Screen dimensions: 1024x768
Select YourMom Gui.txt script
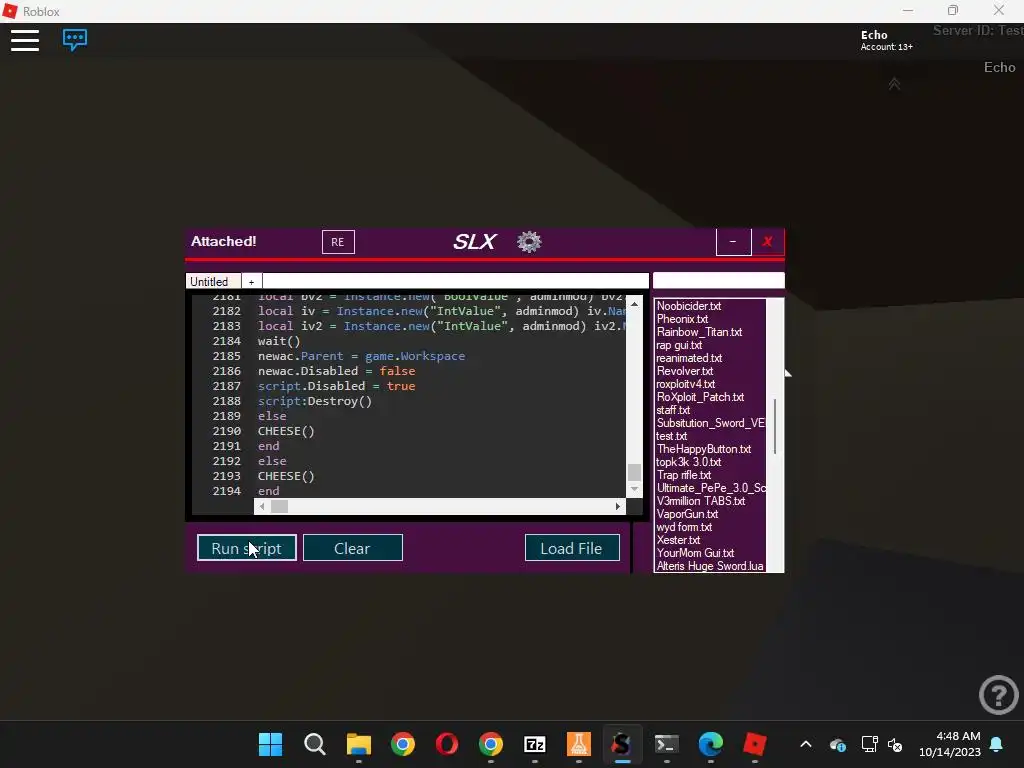[695, 553]
